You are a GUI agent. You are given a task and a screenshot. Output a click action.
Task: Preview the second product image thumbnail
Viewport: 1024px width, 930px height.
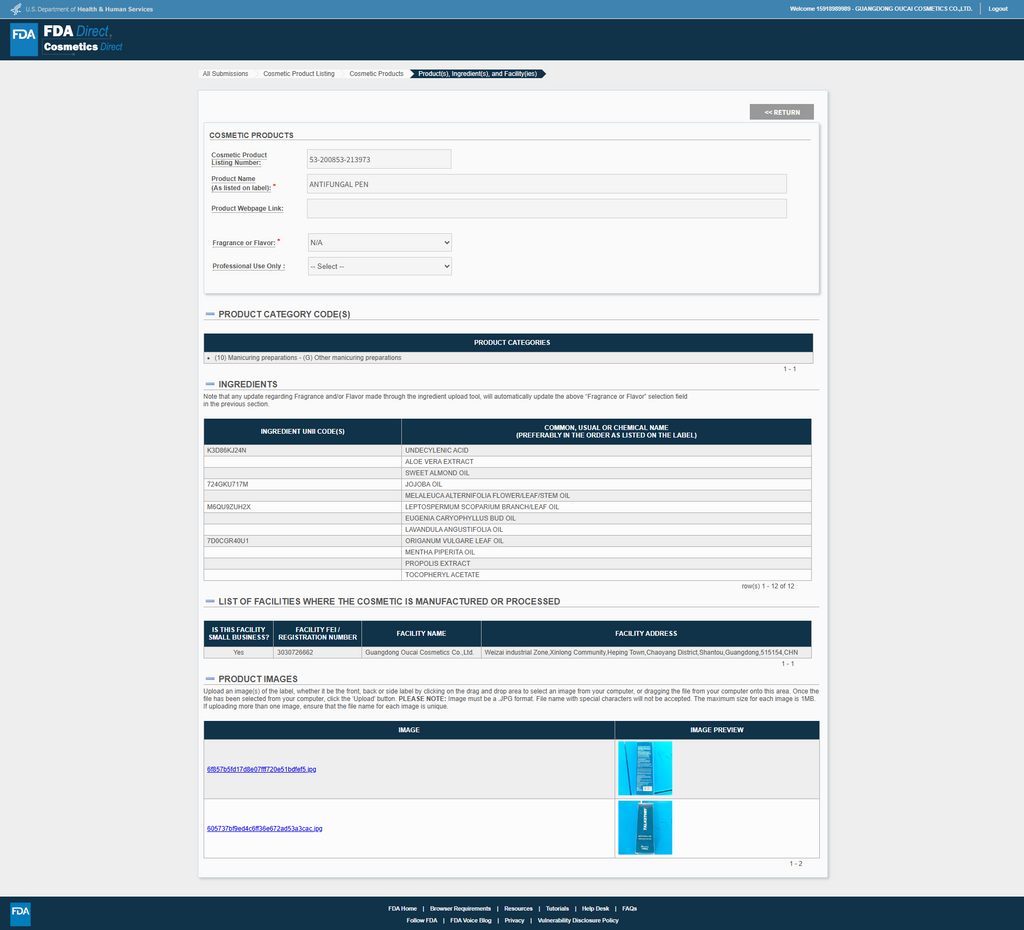[645, 827]
